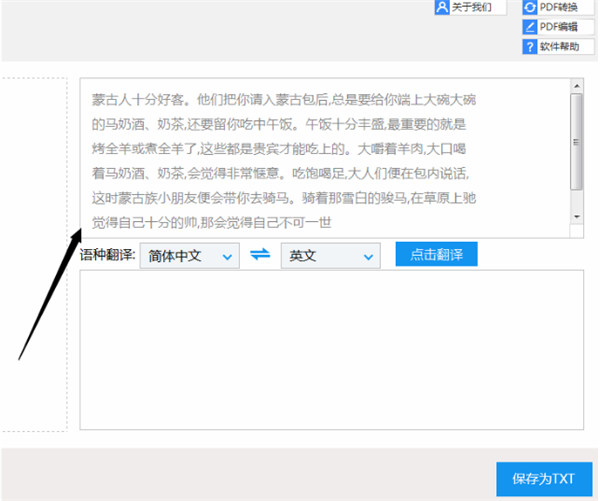This screenshot has height=501, width=600.
Task: Open the 关于我们 user icon
Action: (442, 7)
